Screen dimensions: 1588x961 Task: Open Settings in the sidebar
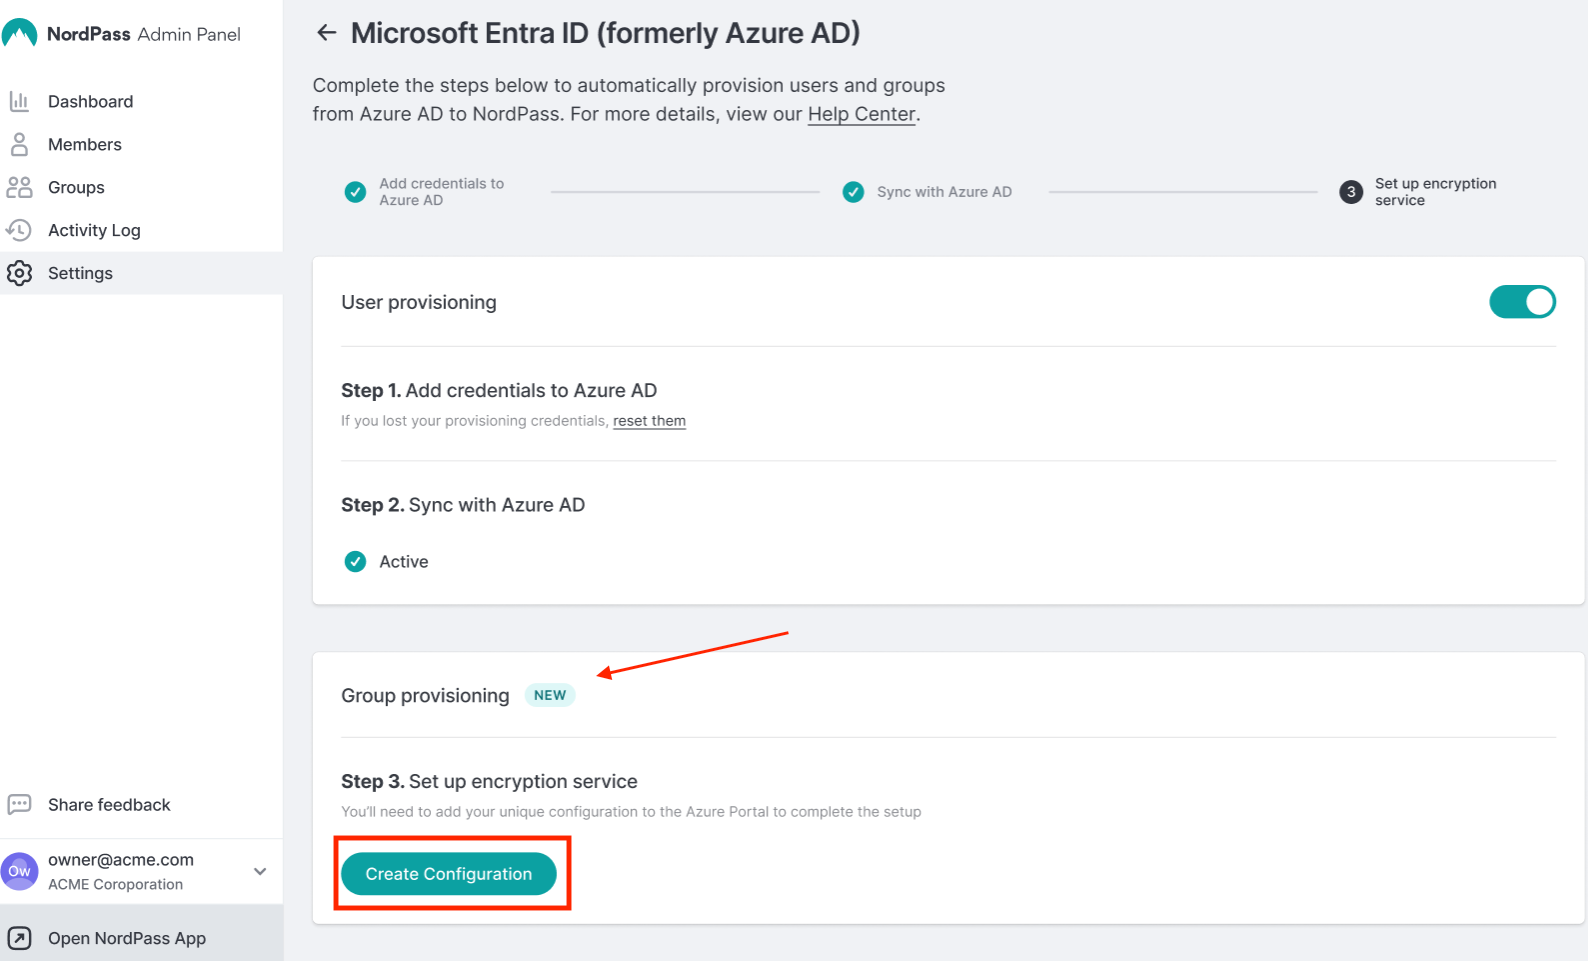pos(141,273)
